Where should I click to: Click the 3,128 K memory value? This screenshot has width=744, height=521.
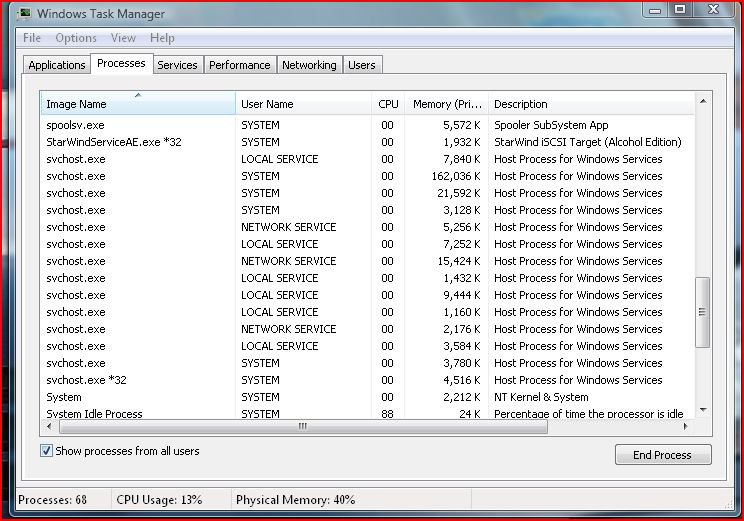462,210
